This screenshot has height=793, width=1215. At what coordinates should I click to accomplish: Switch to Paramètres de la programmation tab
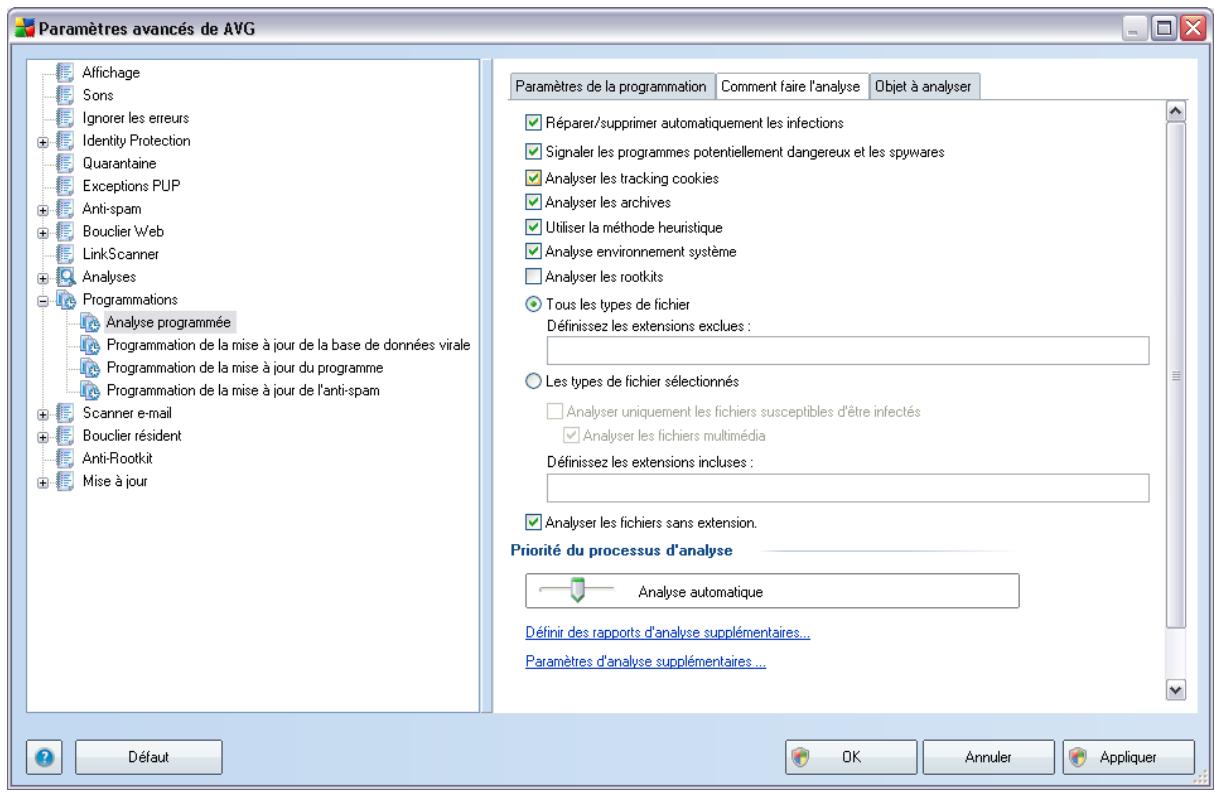pos(611,86)
